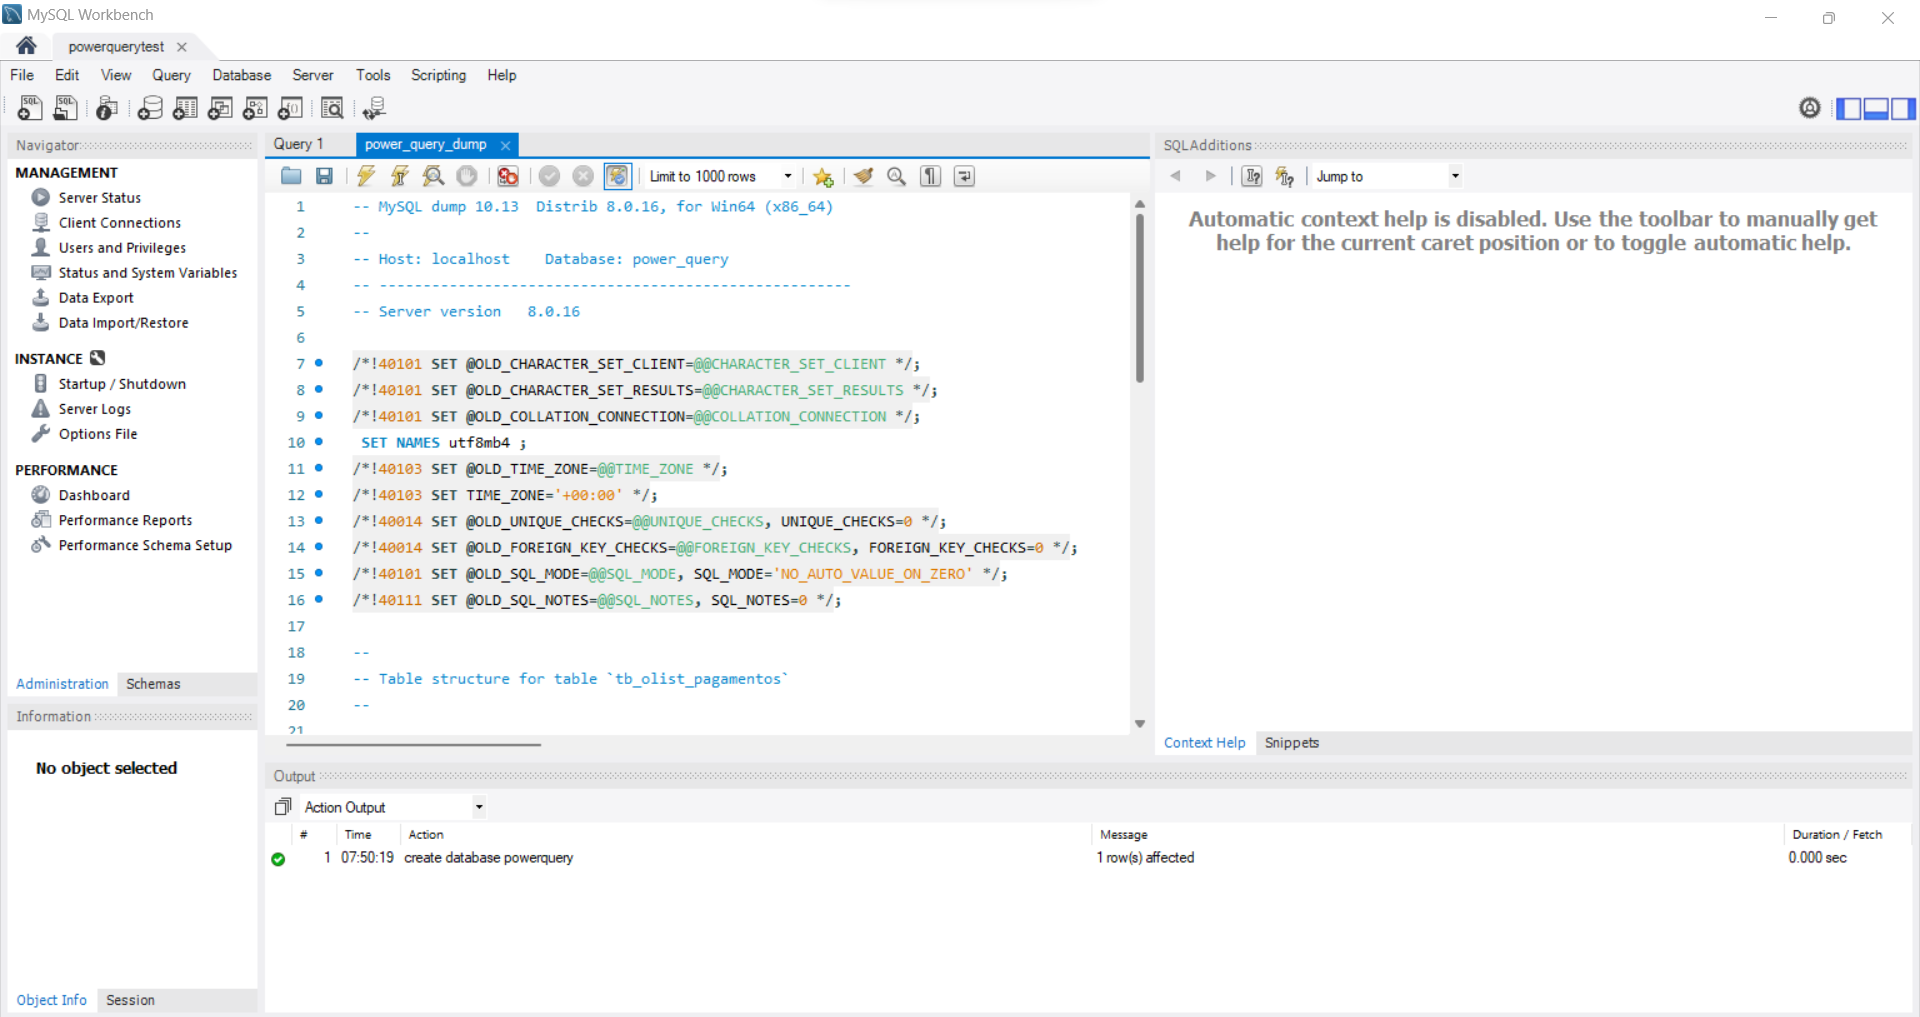The height and width of the screenshot is (1017, 1920).
Task: Execute statement under cursor icon
Action: pos(400,176)
